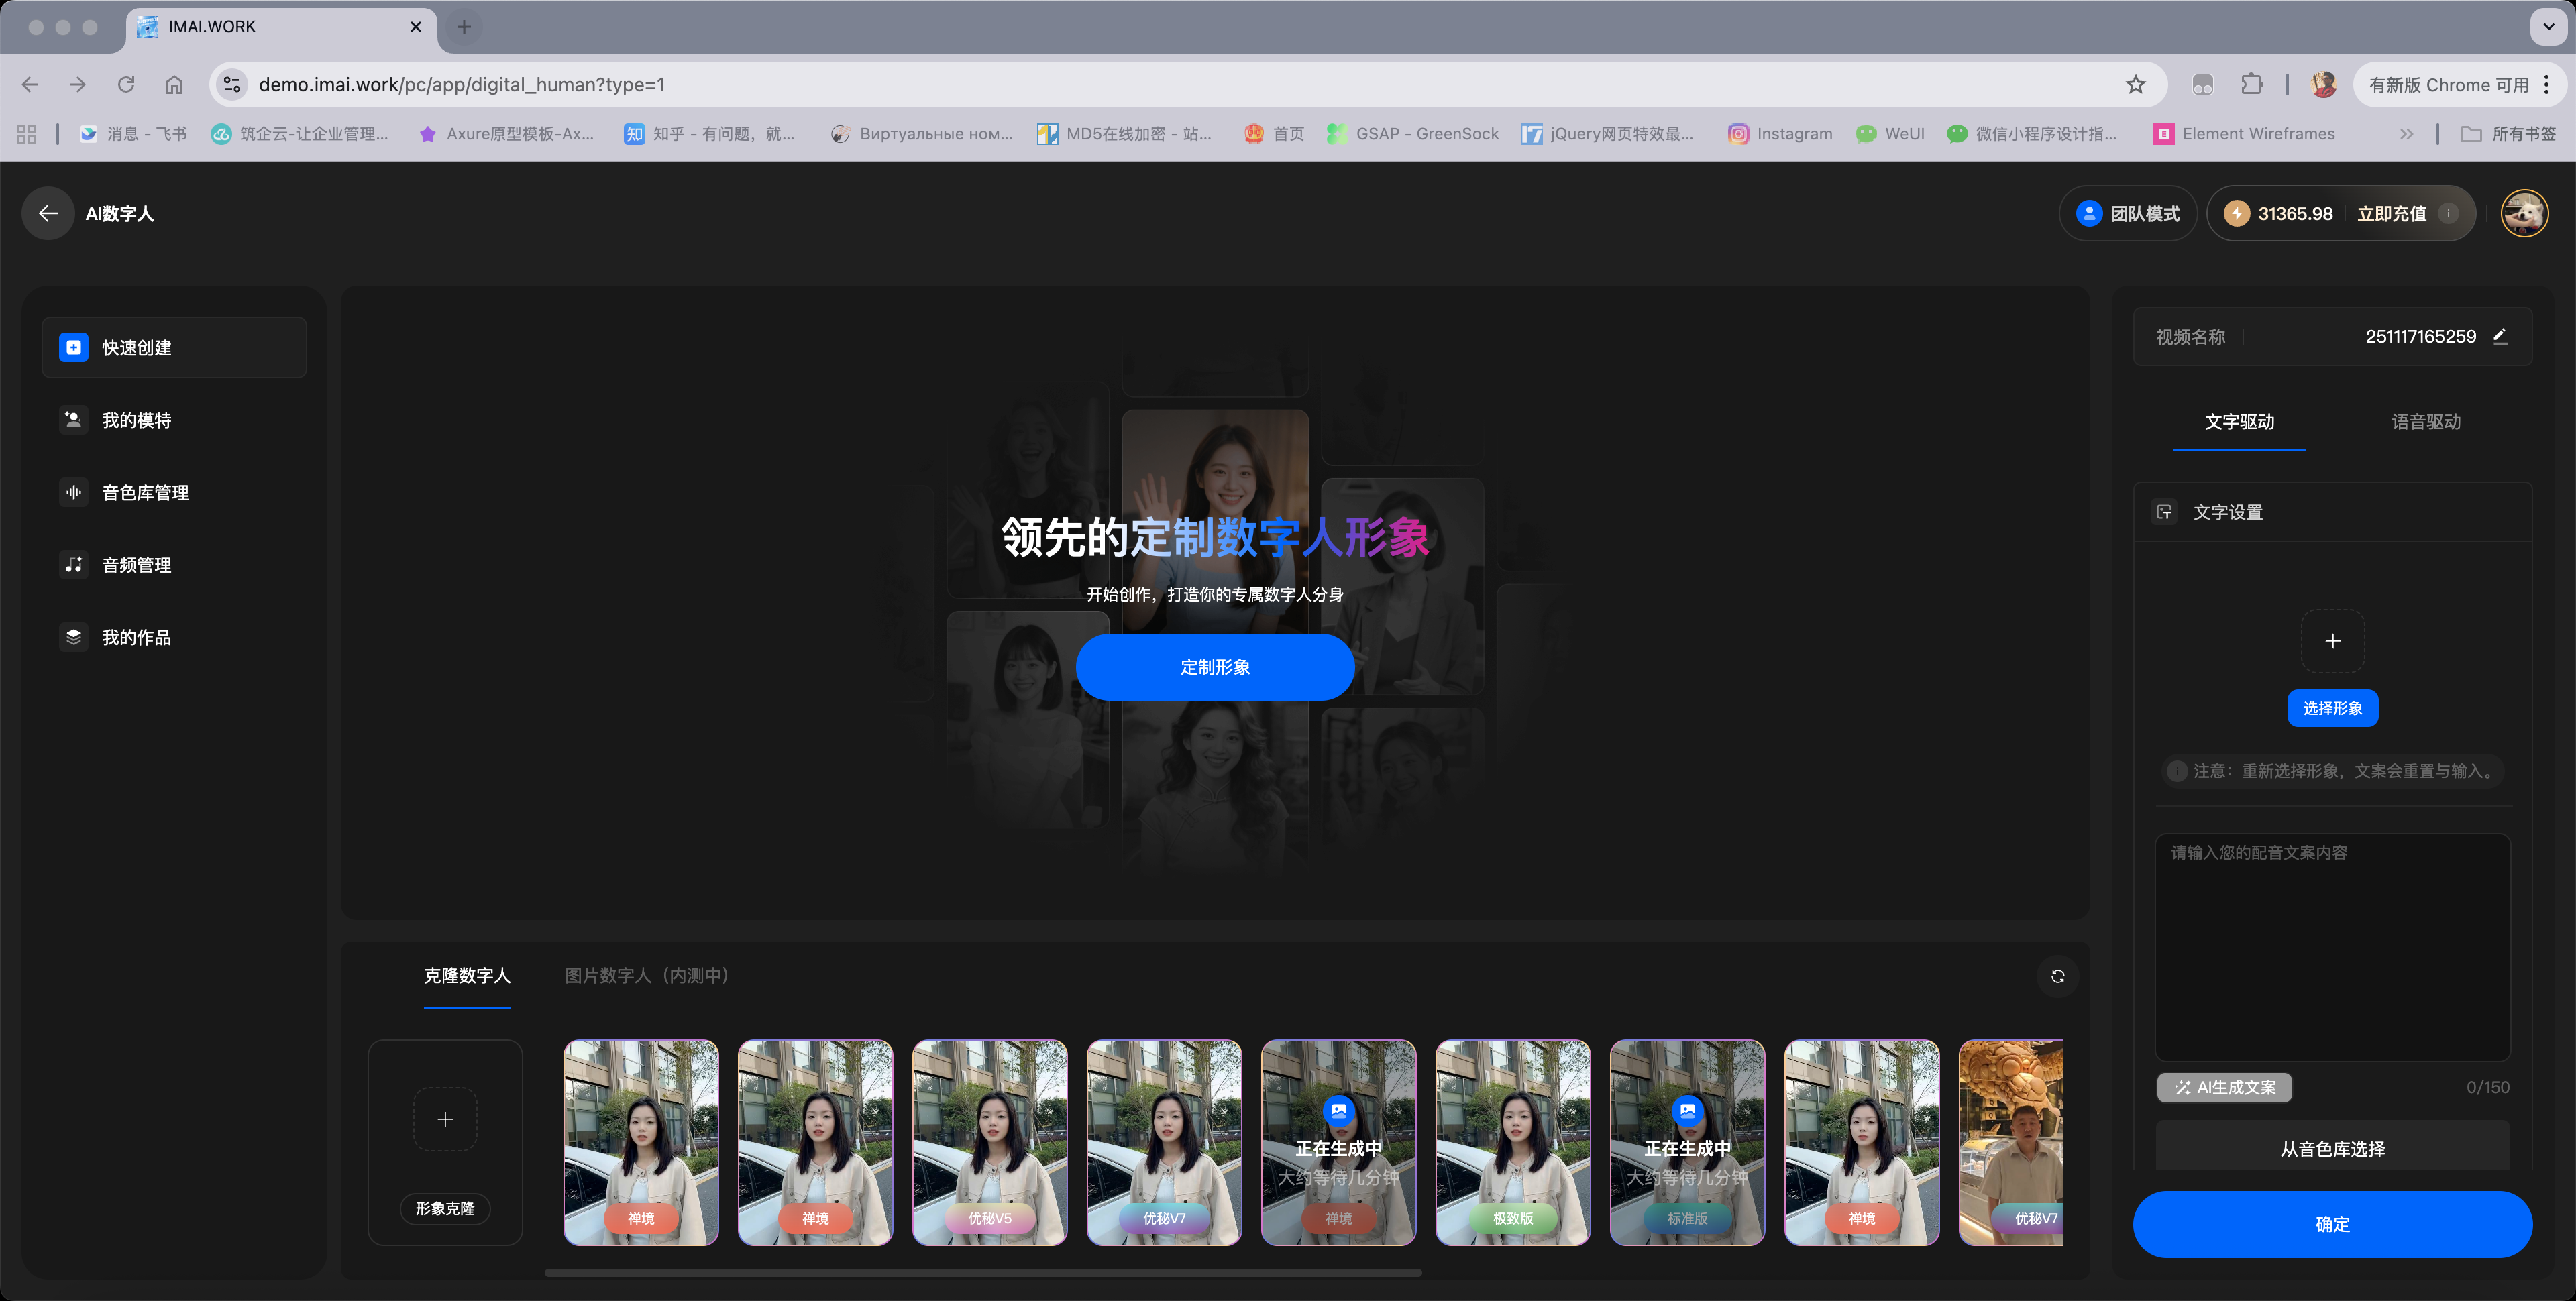Viewport: 2576px width, 1301px height.
Task: Click the 定制形象 button
Action: (x=1215, y=667)
